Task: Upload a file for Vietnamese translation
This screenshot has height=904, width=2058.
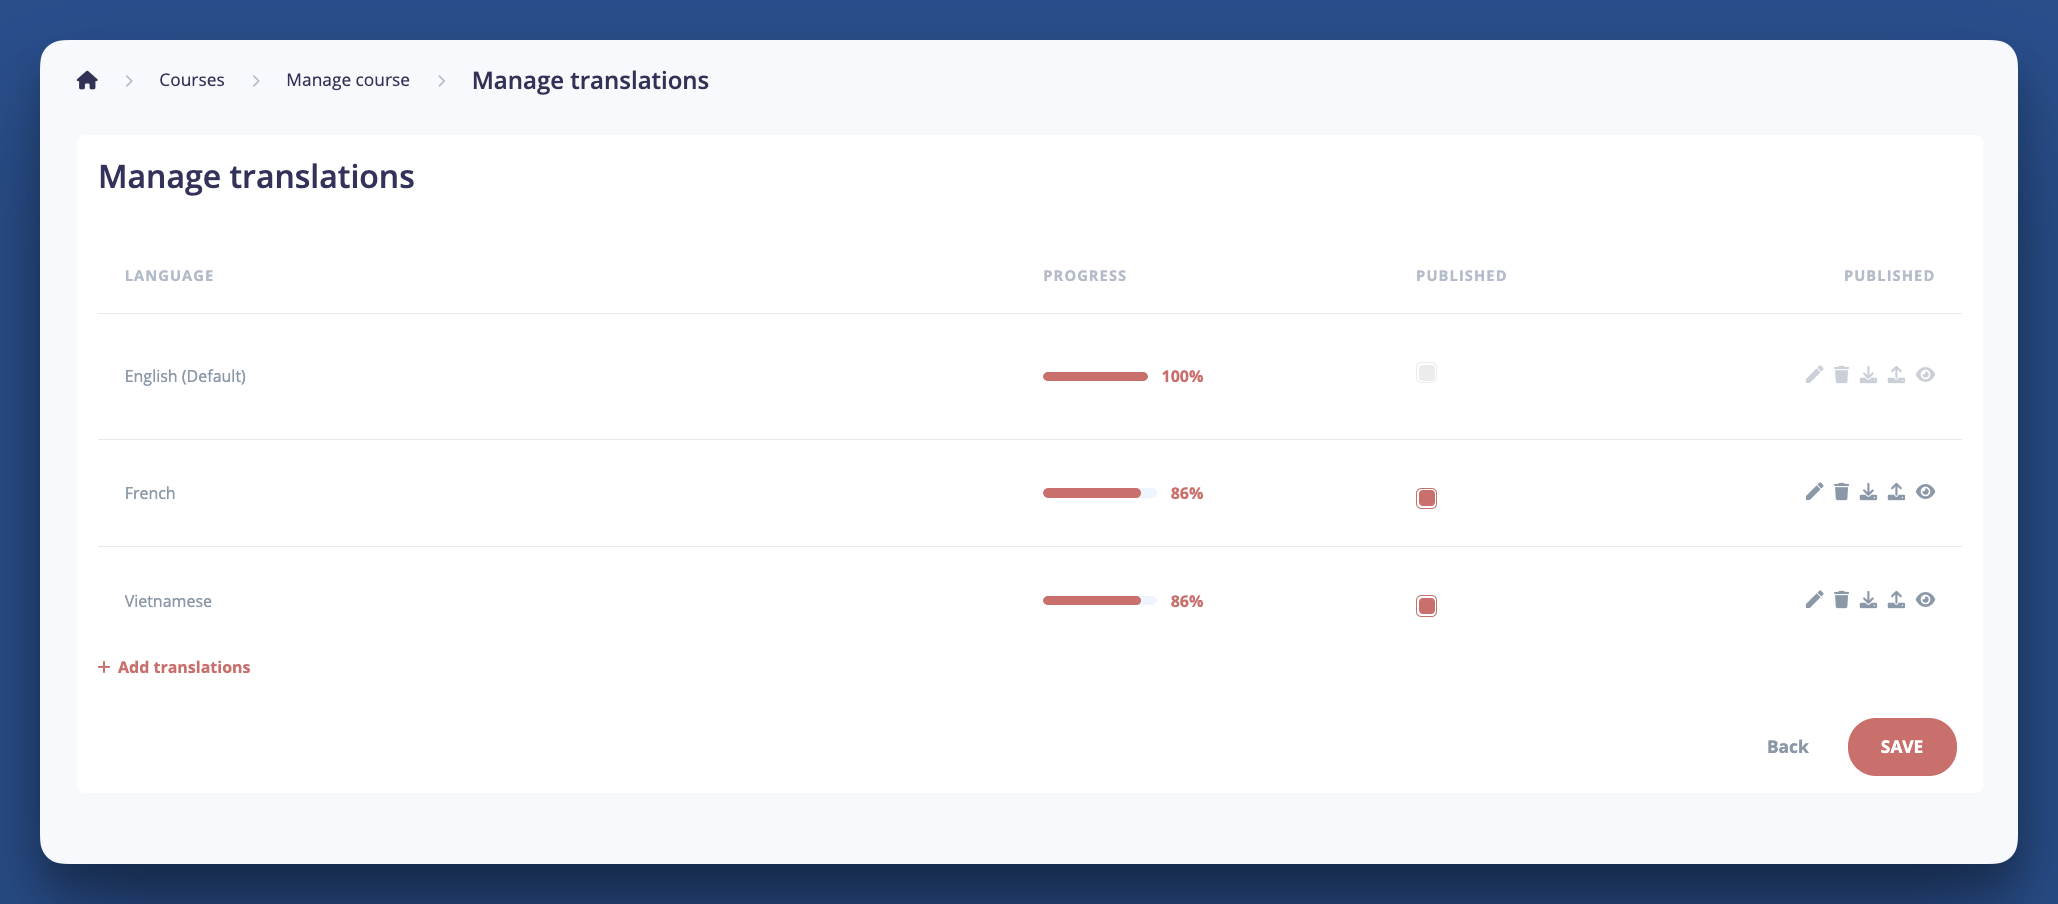Action: point(1896,600)
